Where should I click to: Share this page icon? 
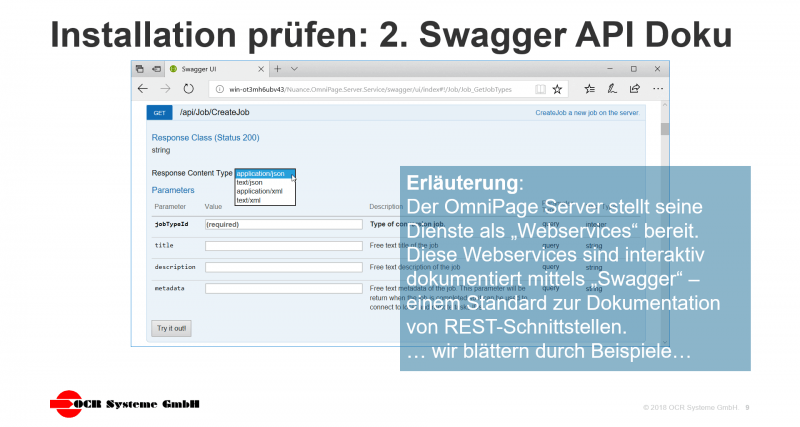(635, 89)
